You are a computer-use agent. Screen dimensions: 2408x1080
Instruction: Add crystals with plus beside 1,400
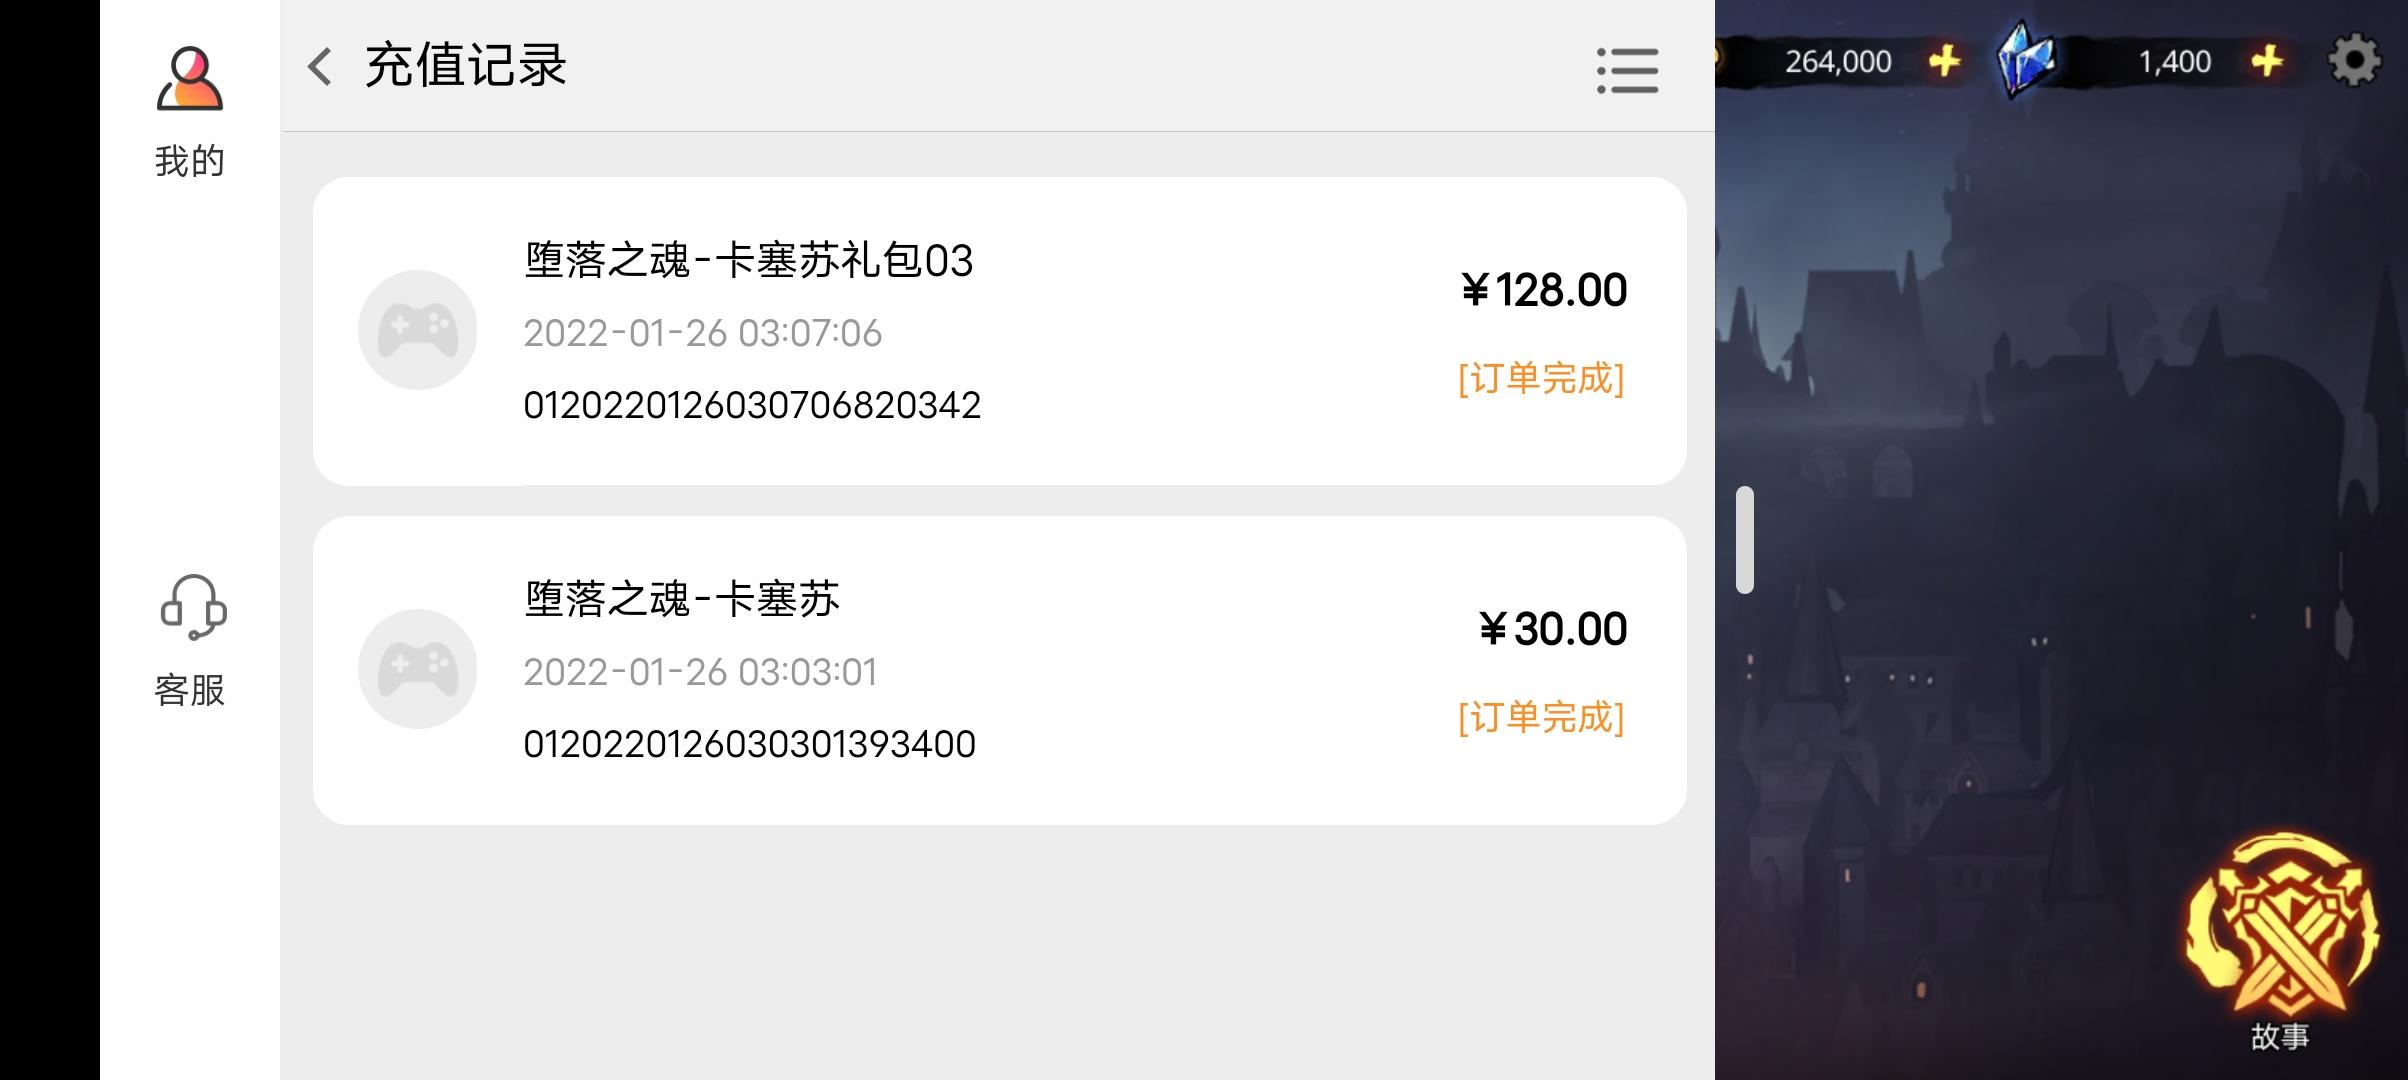coord(2266,61)
